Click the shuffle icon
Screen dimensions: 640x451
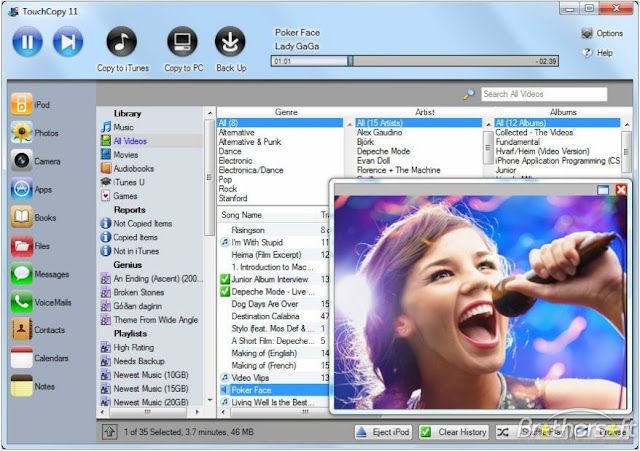coord(503,432)
